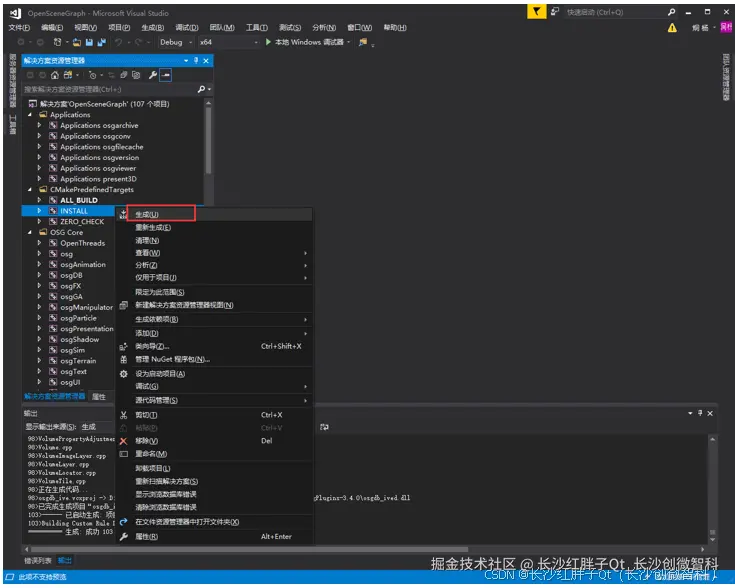Open the x64 platform dropdown
The width and height of the screenshot is (735, 588).
(x=229, y=42)
